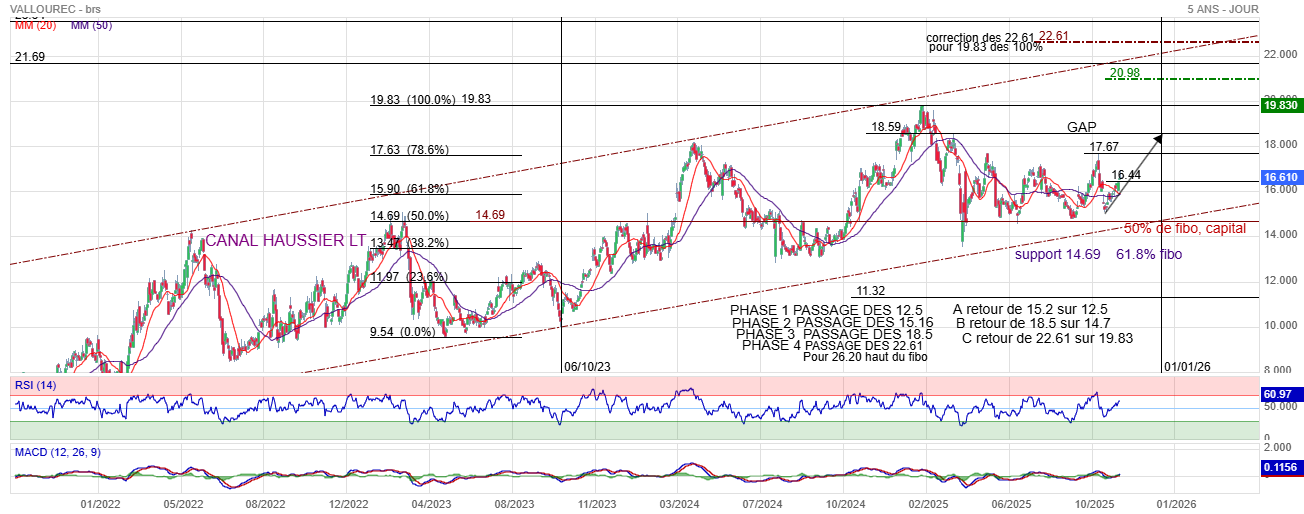The width and height of the screenshot is (1304, 514).
Task: Select the MM (50) moving average legend
Action: [92, 25]
